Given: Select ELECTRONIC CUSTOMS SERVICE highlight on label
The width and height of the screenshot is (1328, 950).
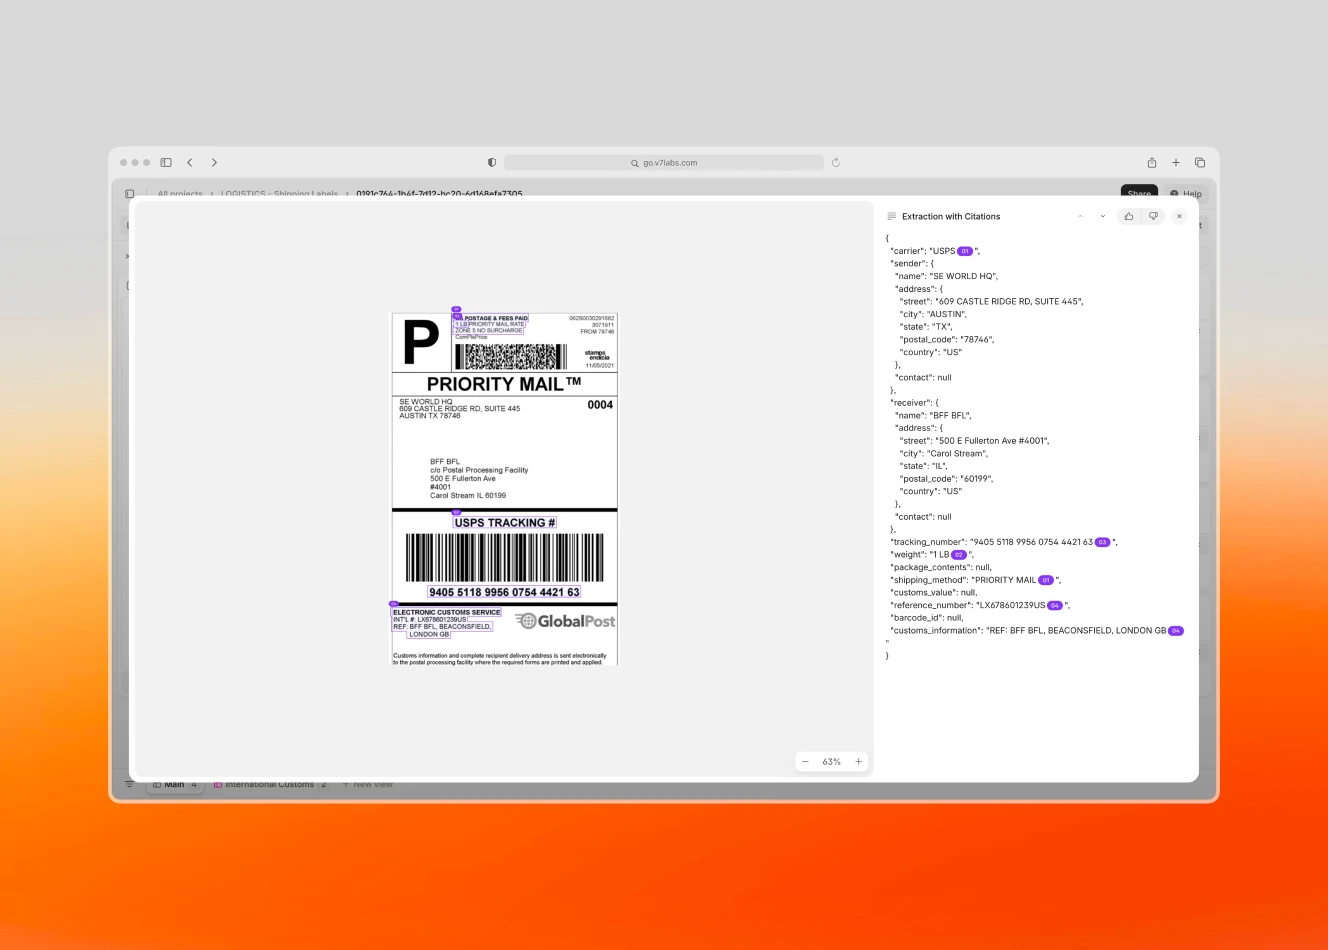Looking at the screenshot, I should coord(447,612).
